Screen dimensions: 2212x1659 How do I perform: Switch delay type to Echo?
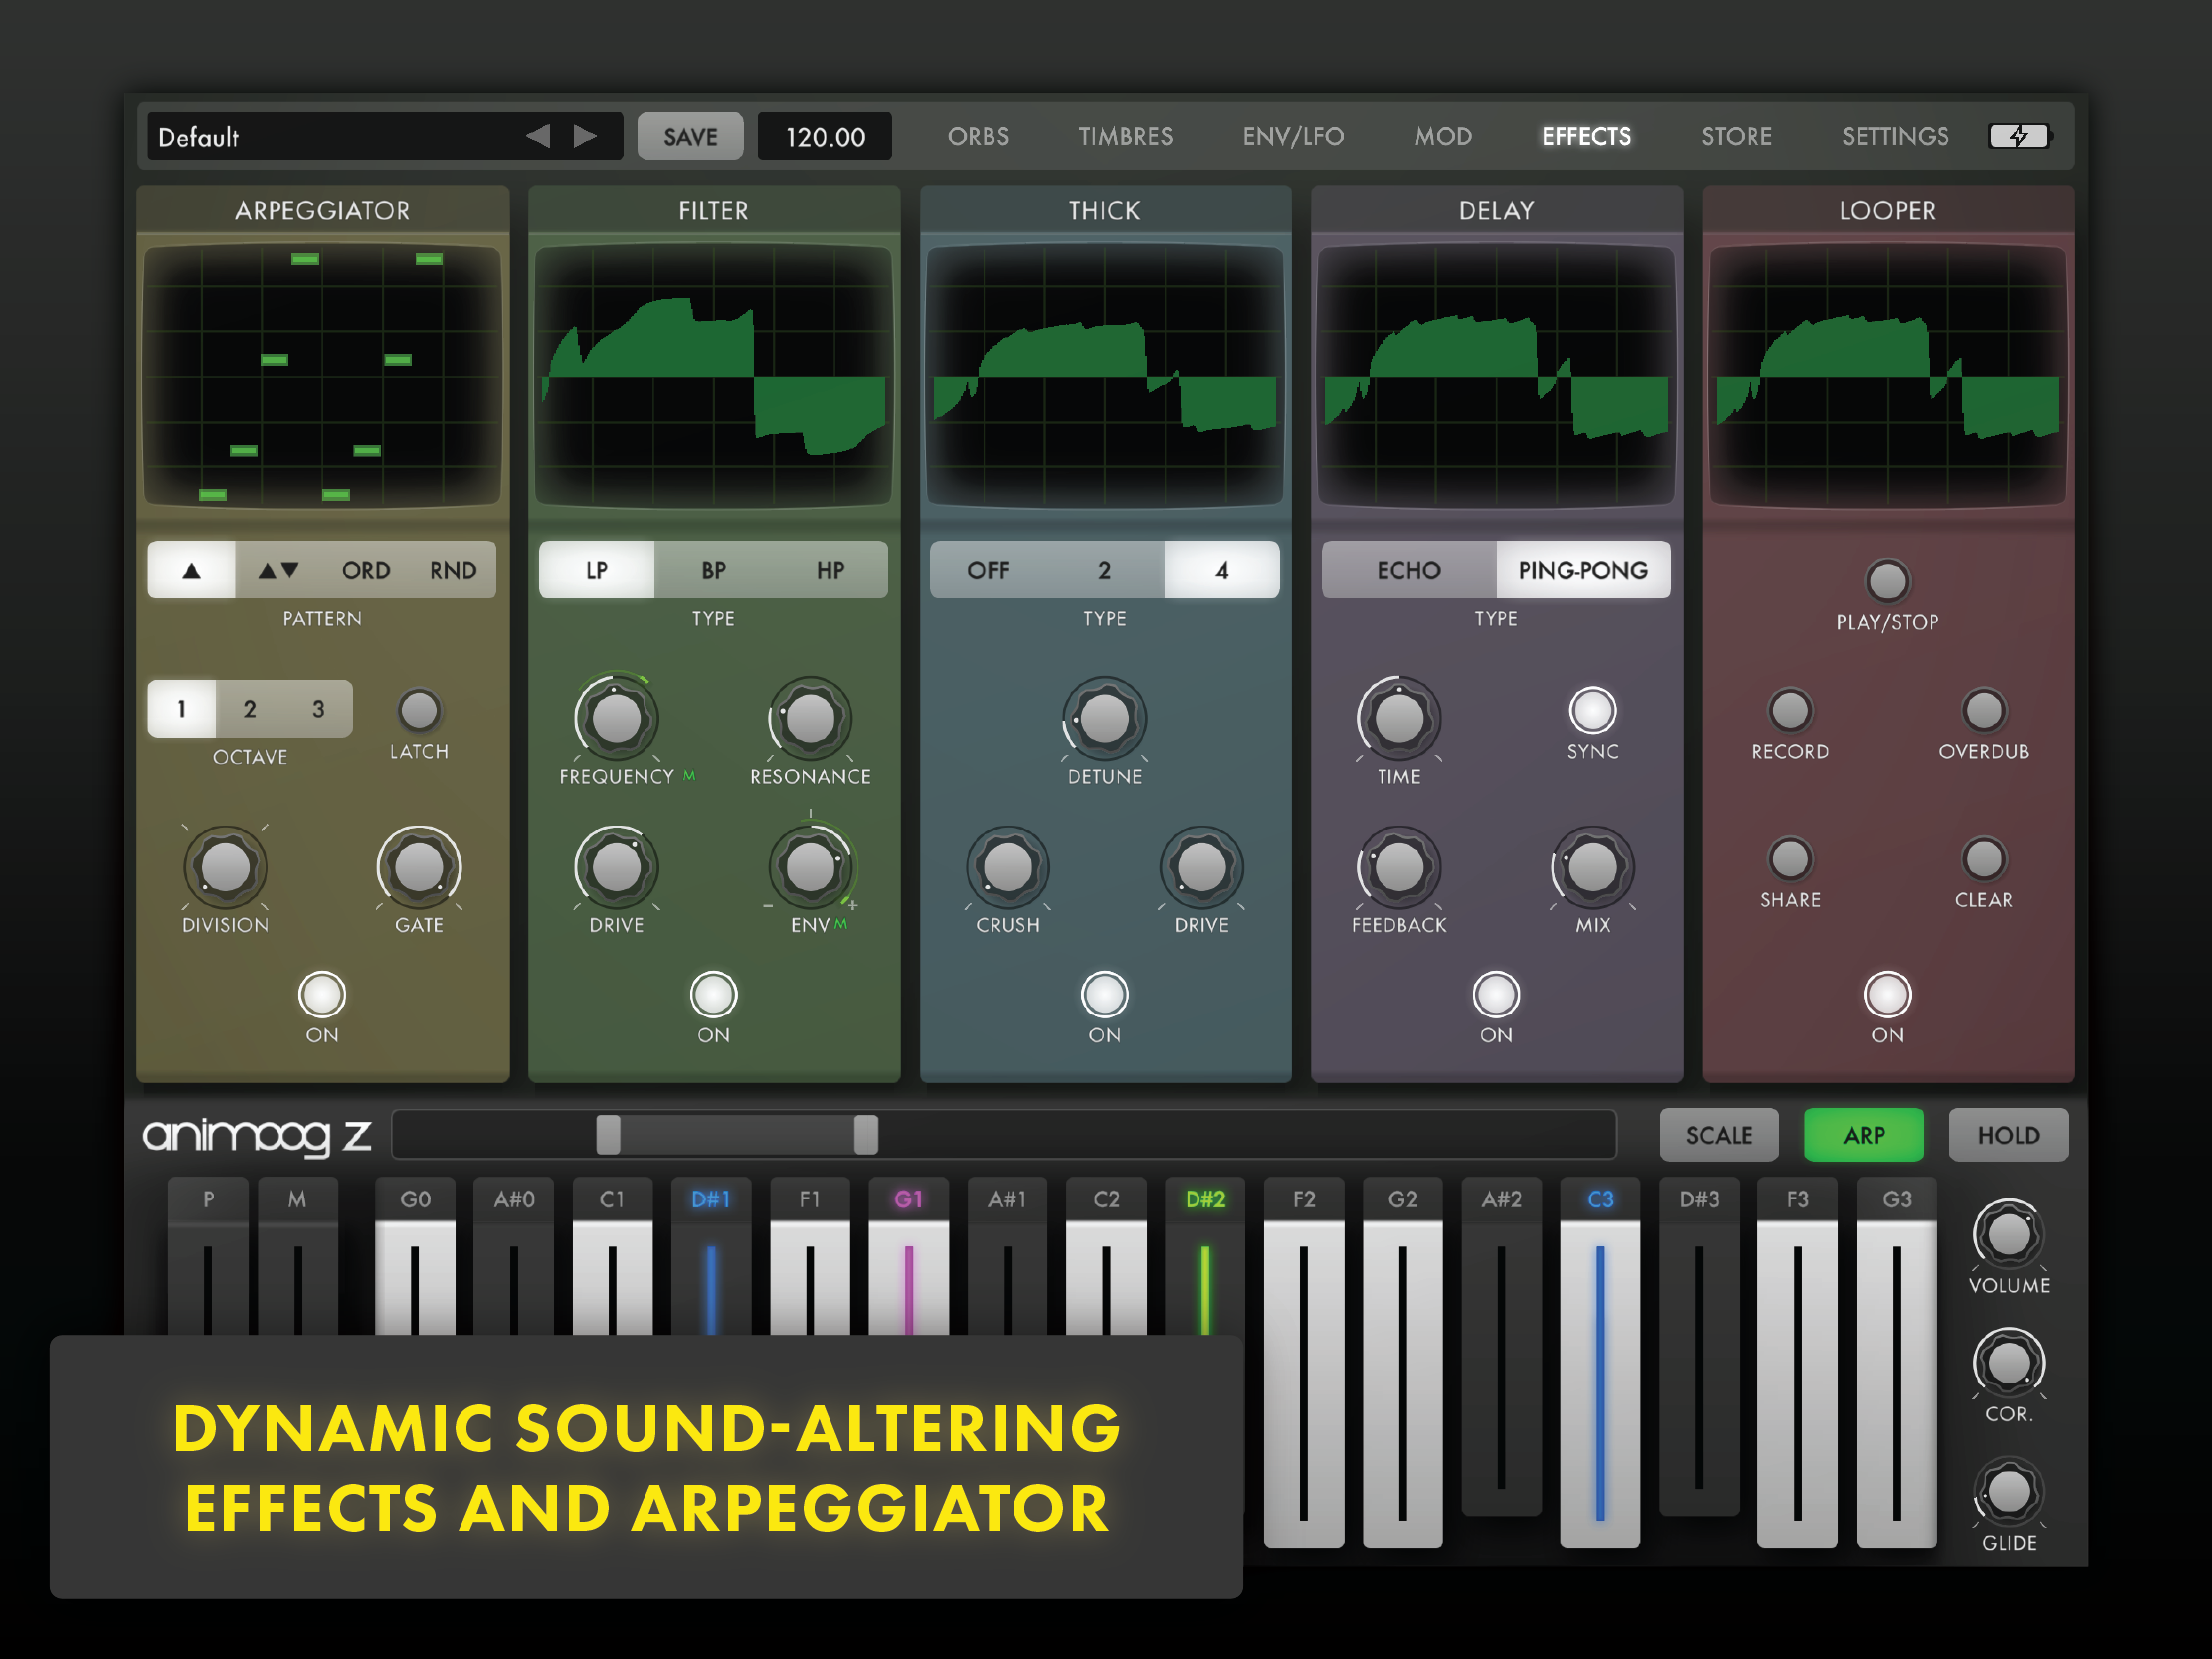click(1408, 570)
